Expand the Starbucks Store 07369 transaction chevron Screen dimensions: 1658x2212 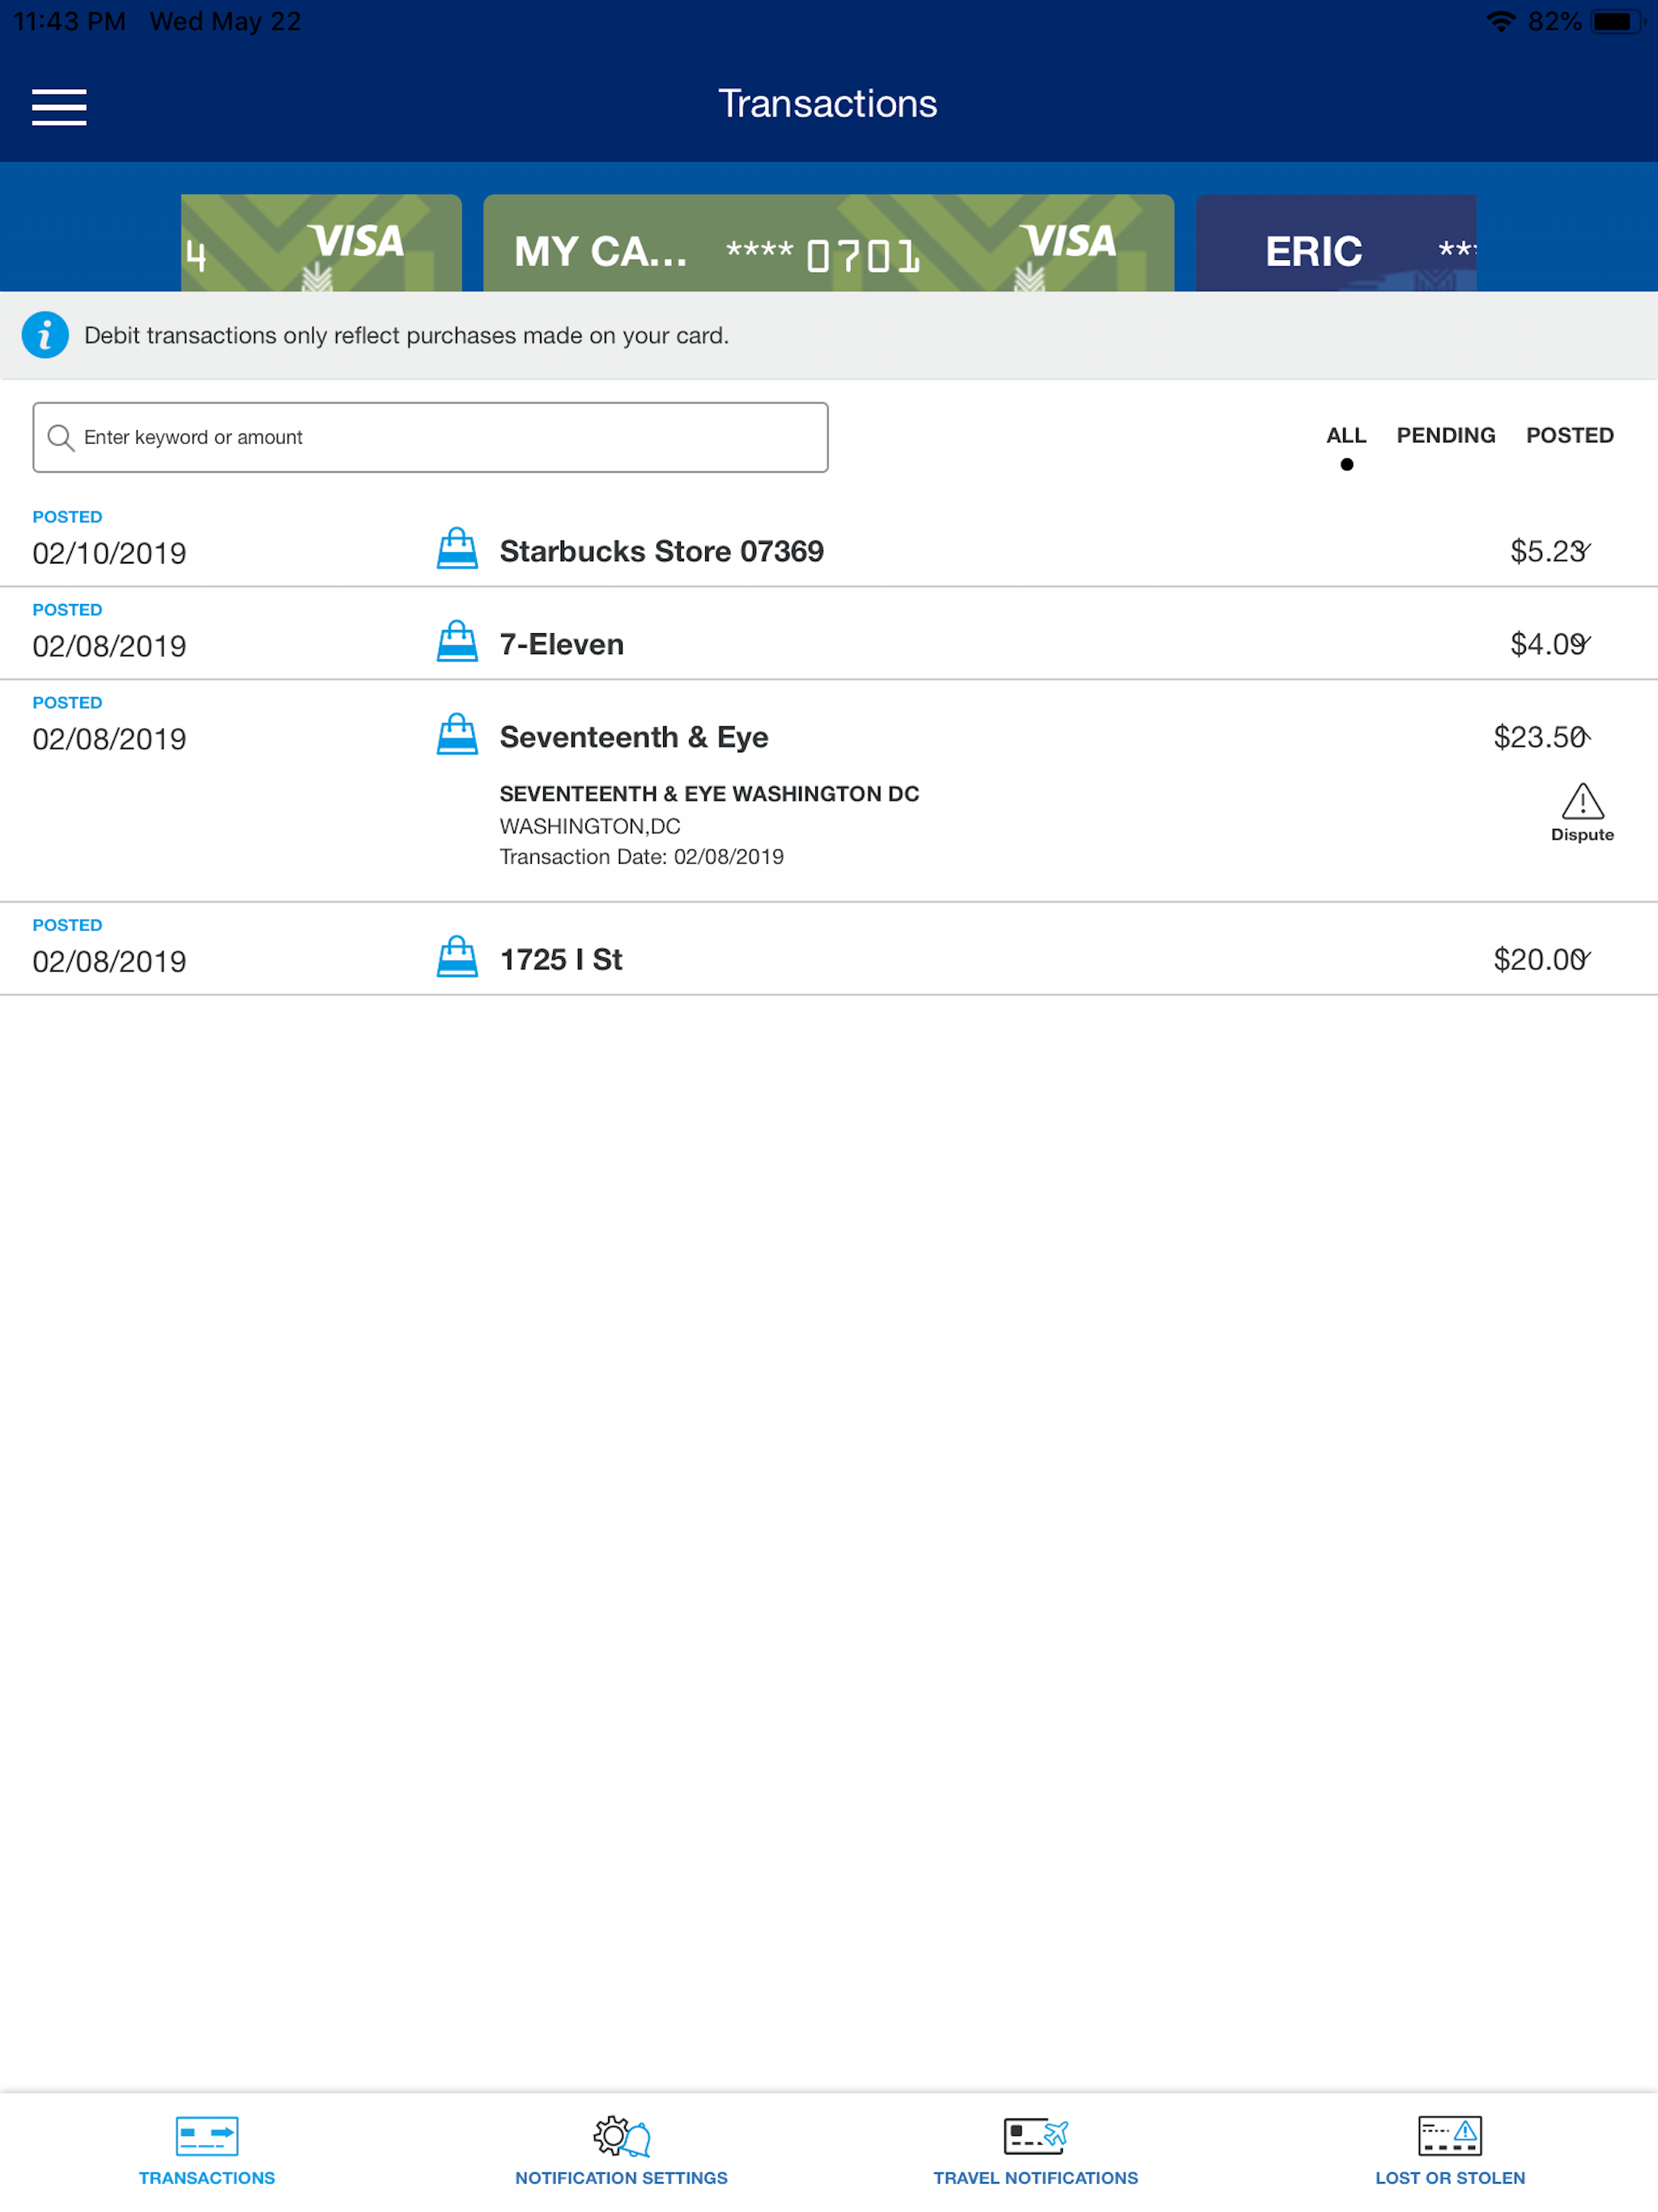coord(1584,549)
